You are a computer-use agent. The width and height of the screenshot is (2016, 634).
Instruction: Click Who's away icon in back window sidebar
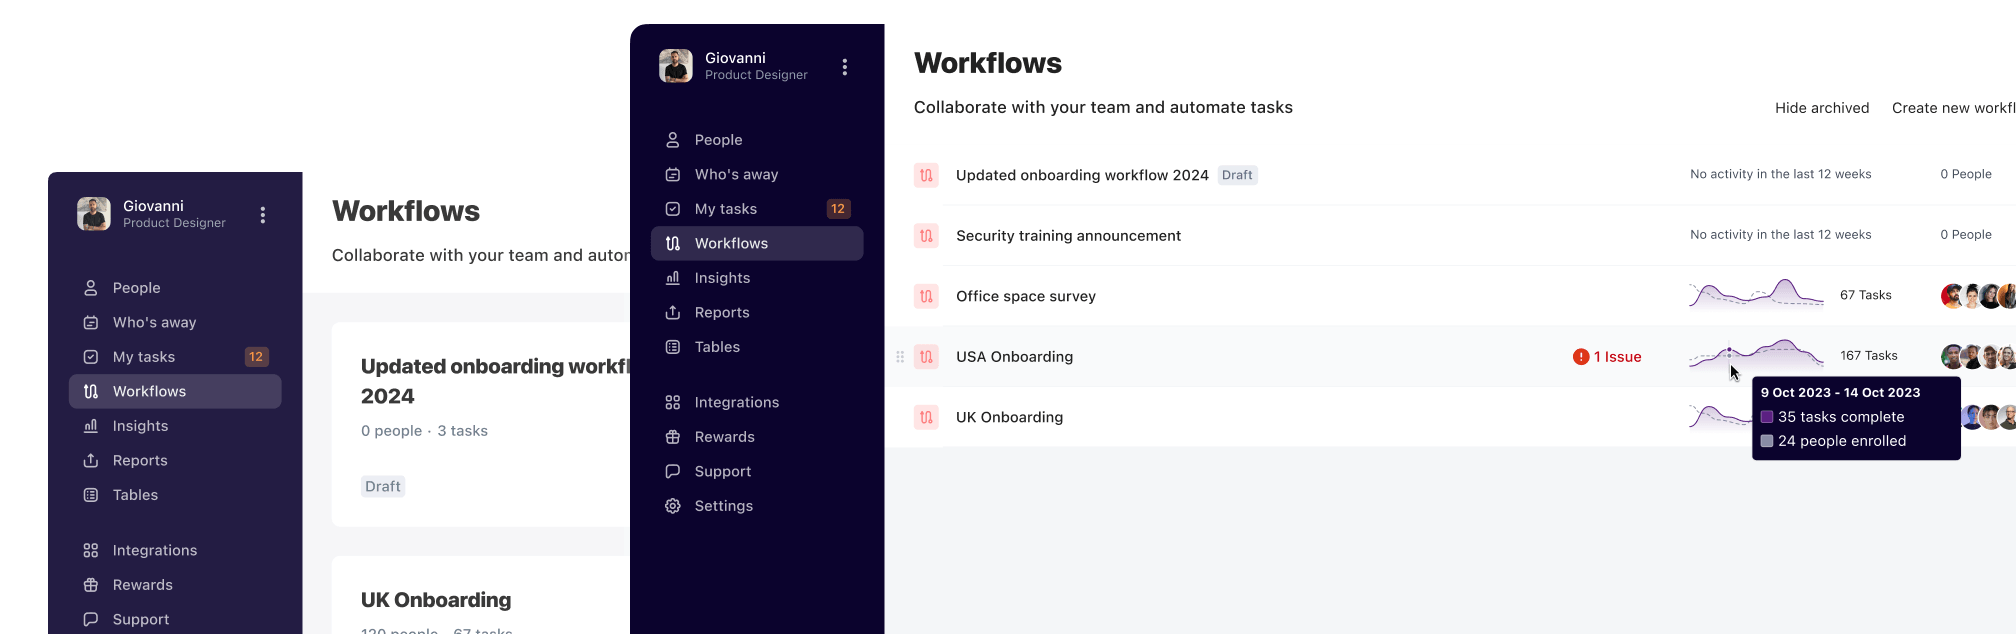click(x=91, y=322)
